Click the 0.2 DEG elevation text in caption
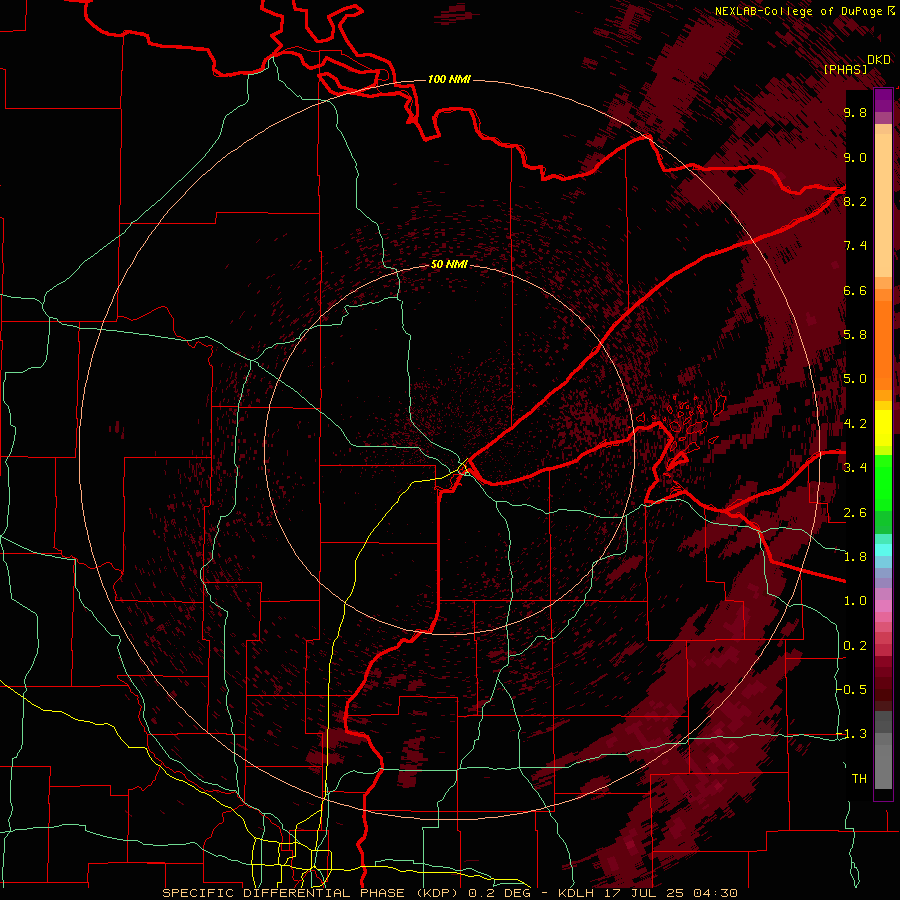The height and width of the screenshot is (900, 900). point(498,893)
